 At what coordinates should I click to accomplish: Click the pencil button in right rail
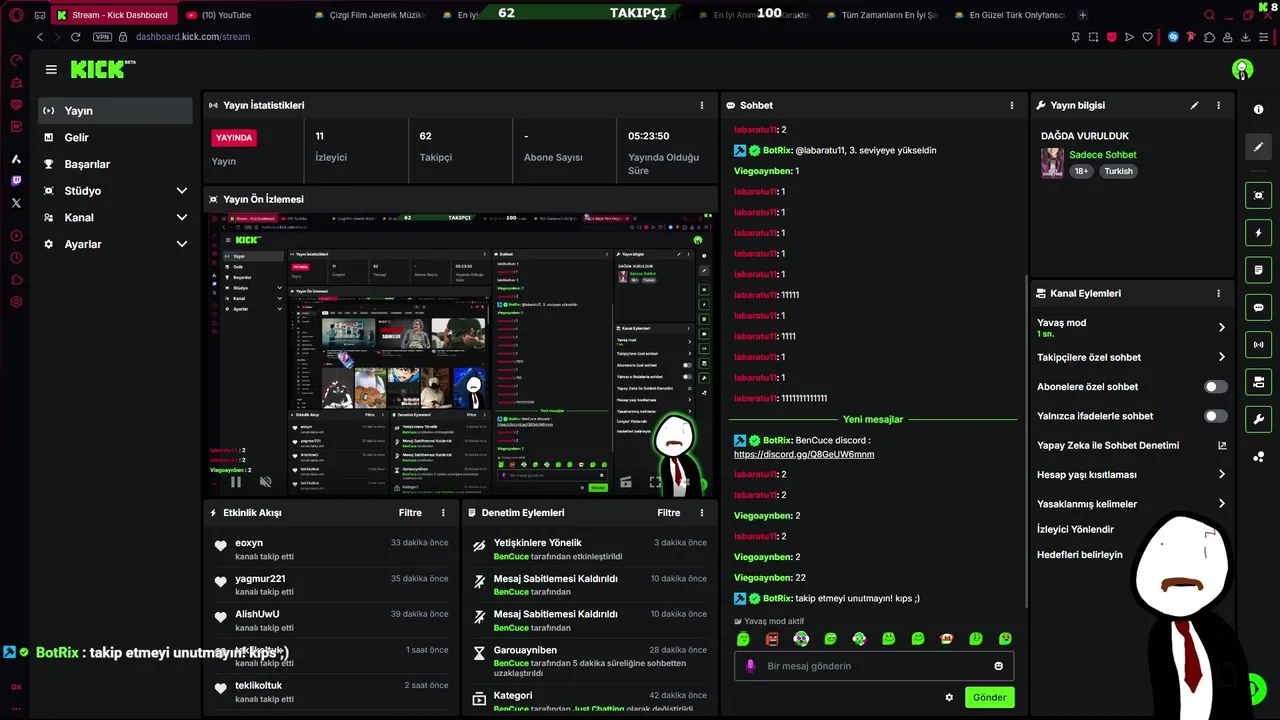[x=1258, y=147]
